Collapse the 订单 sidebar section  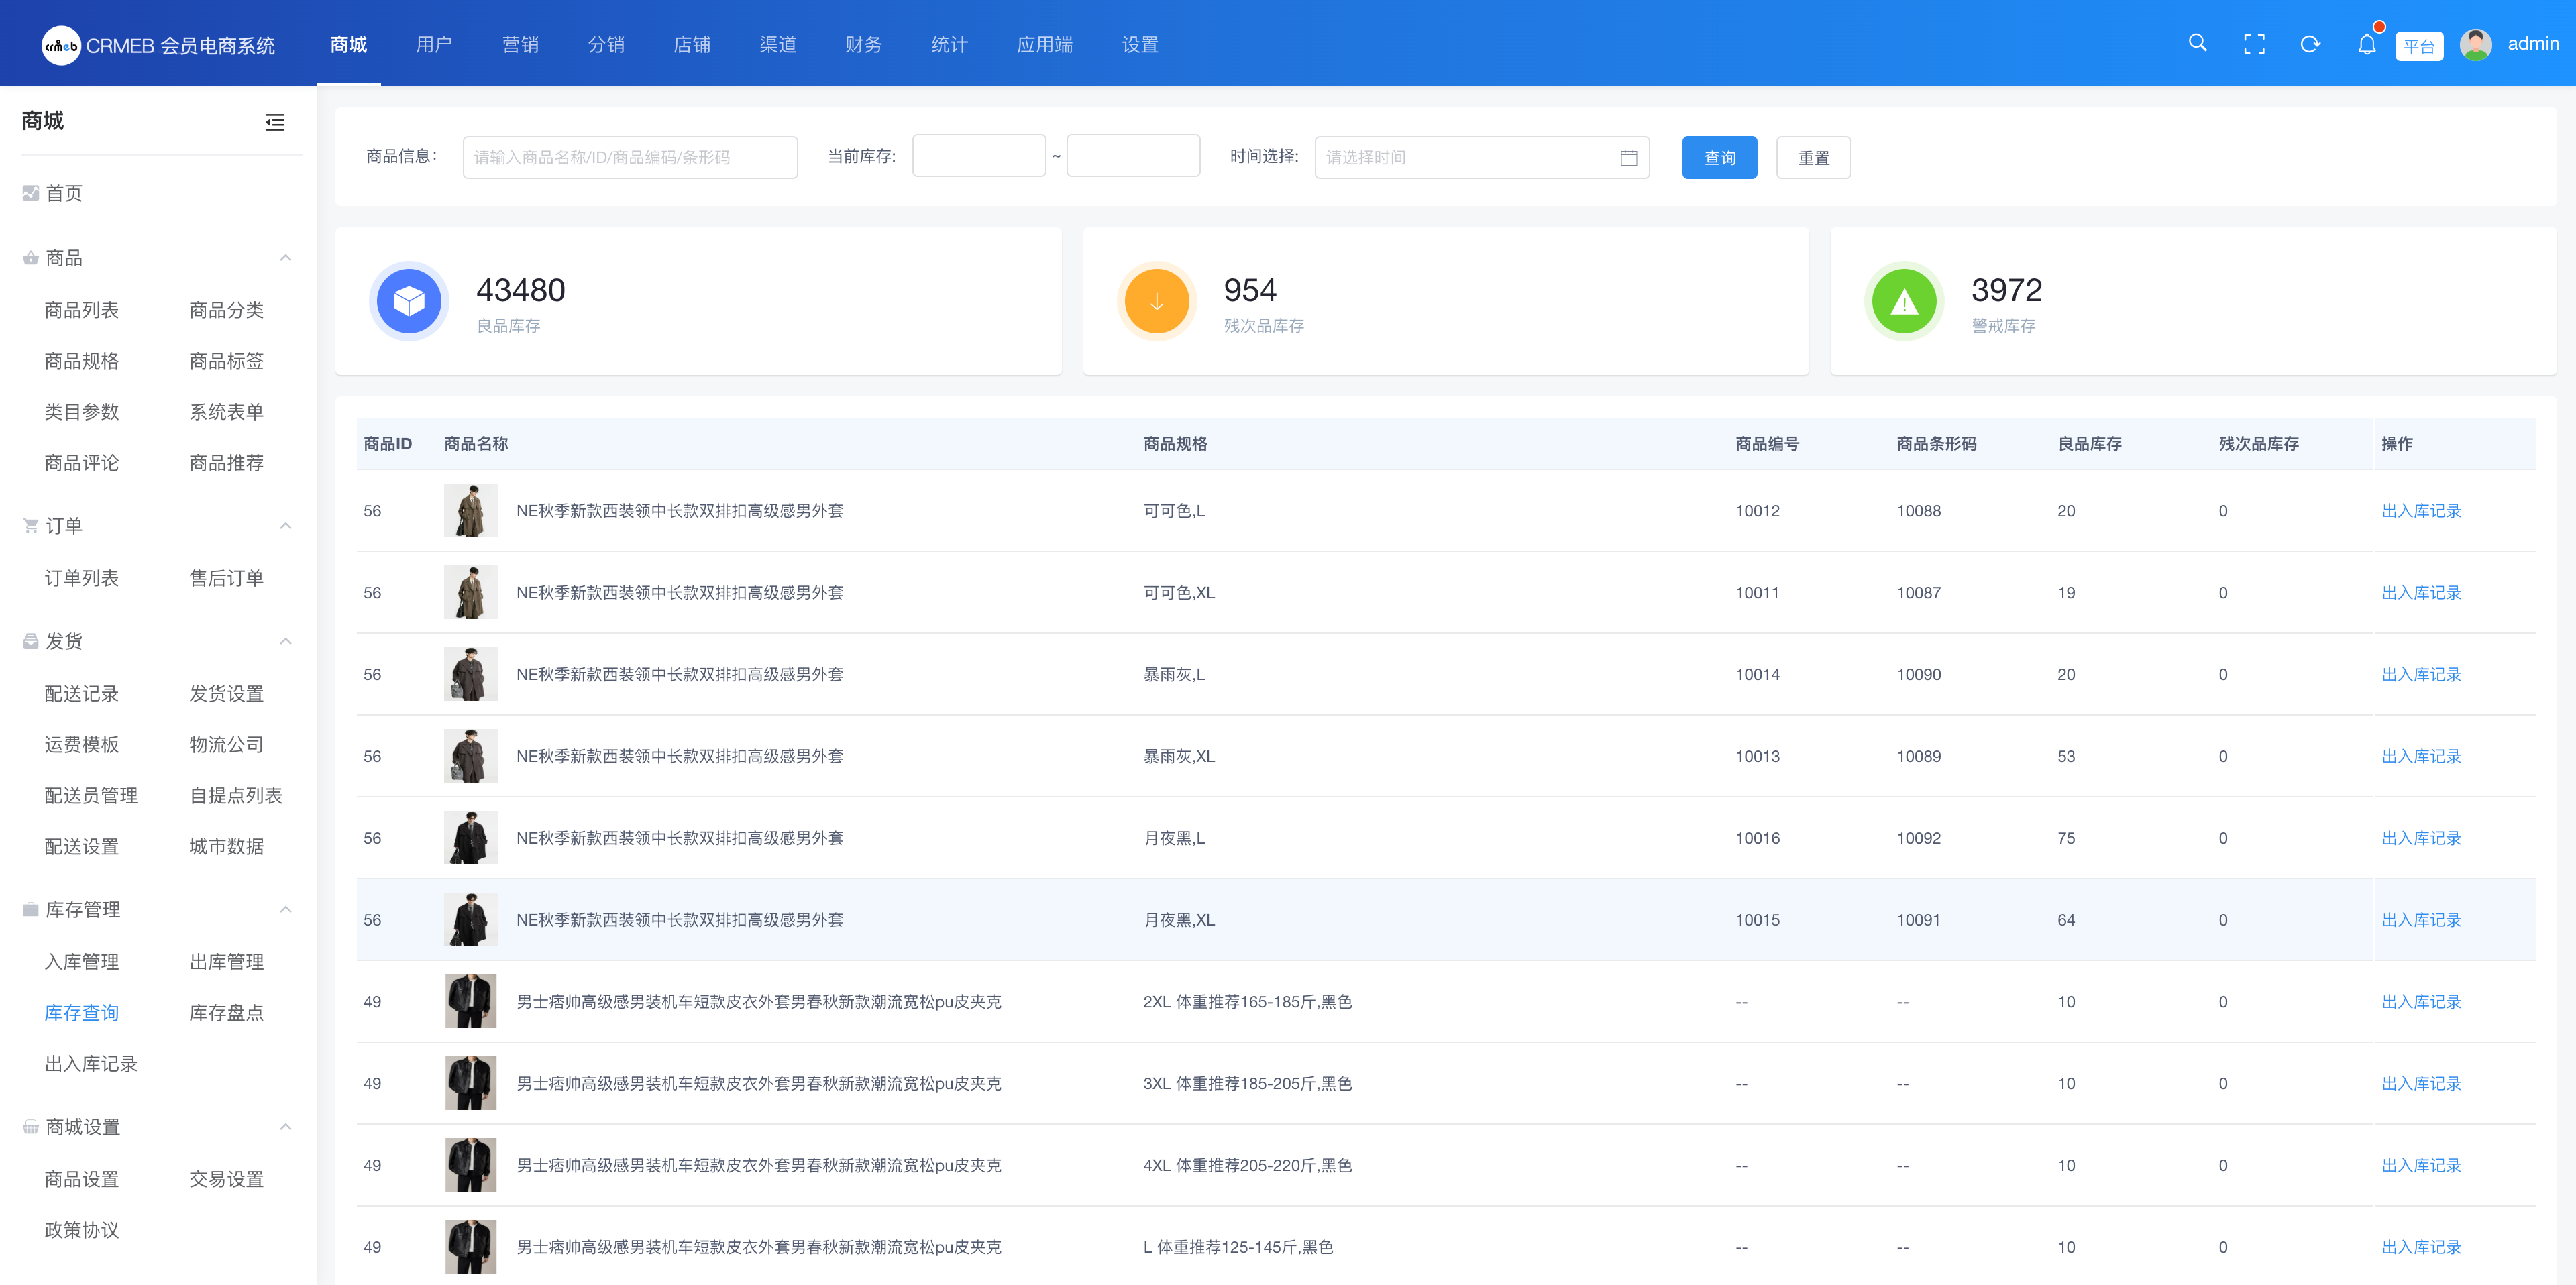tap(286, 526)
